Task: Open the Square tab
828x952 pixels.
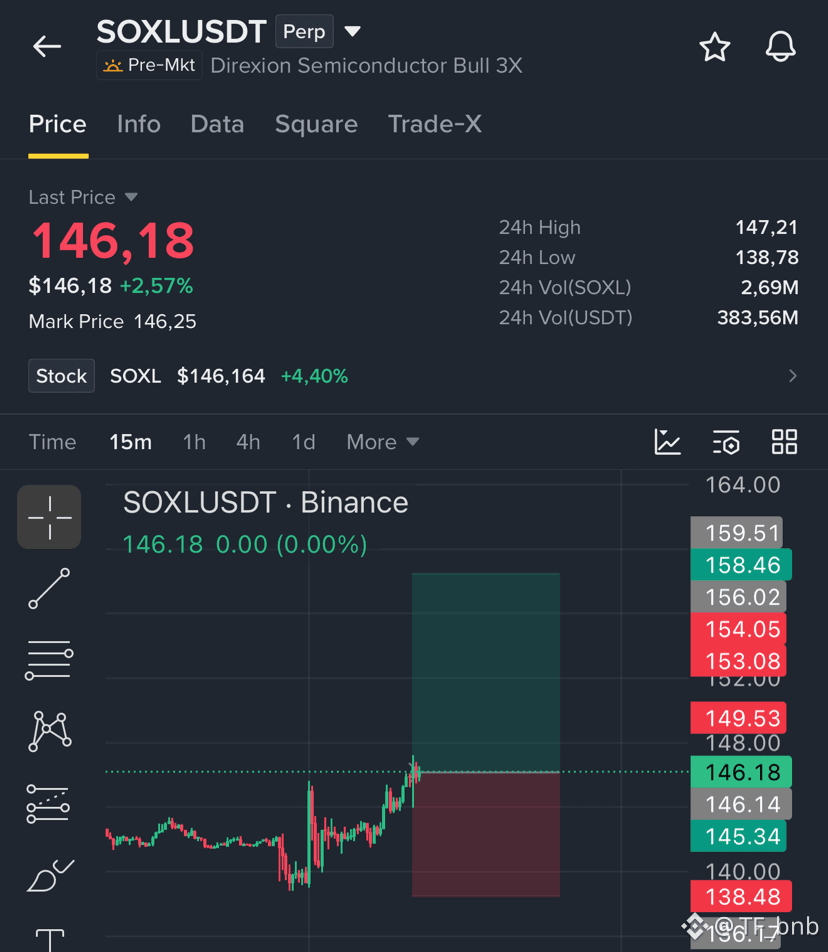Action: tap(316, 124)
